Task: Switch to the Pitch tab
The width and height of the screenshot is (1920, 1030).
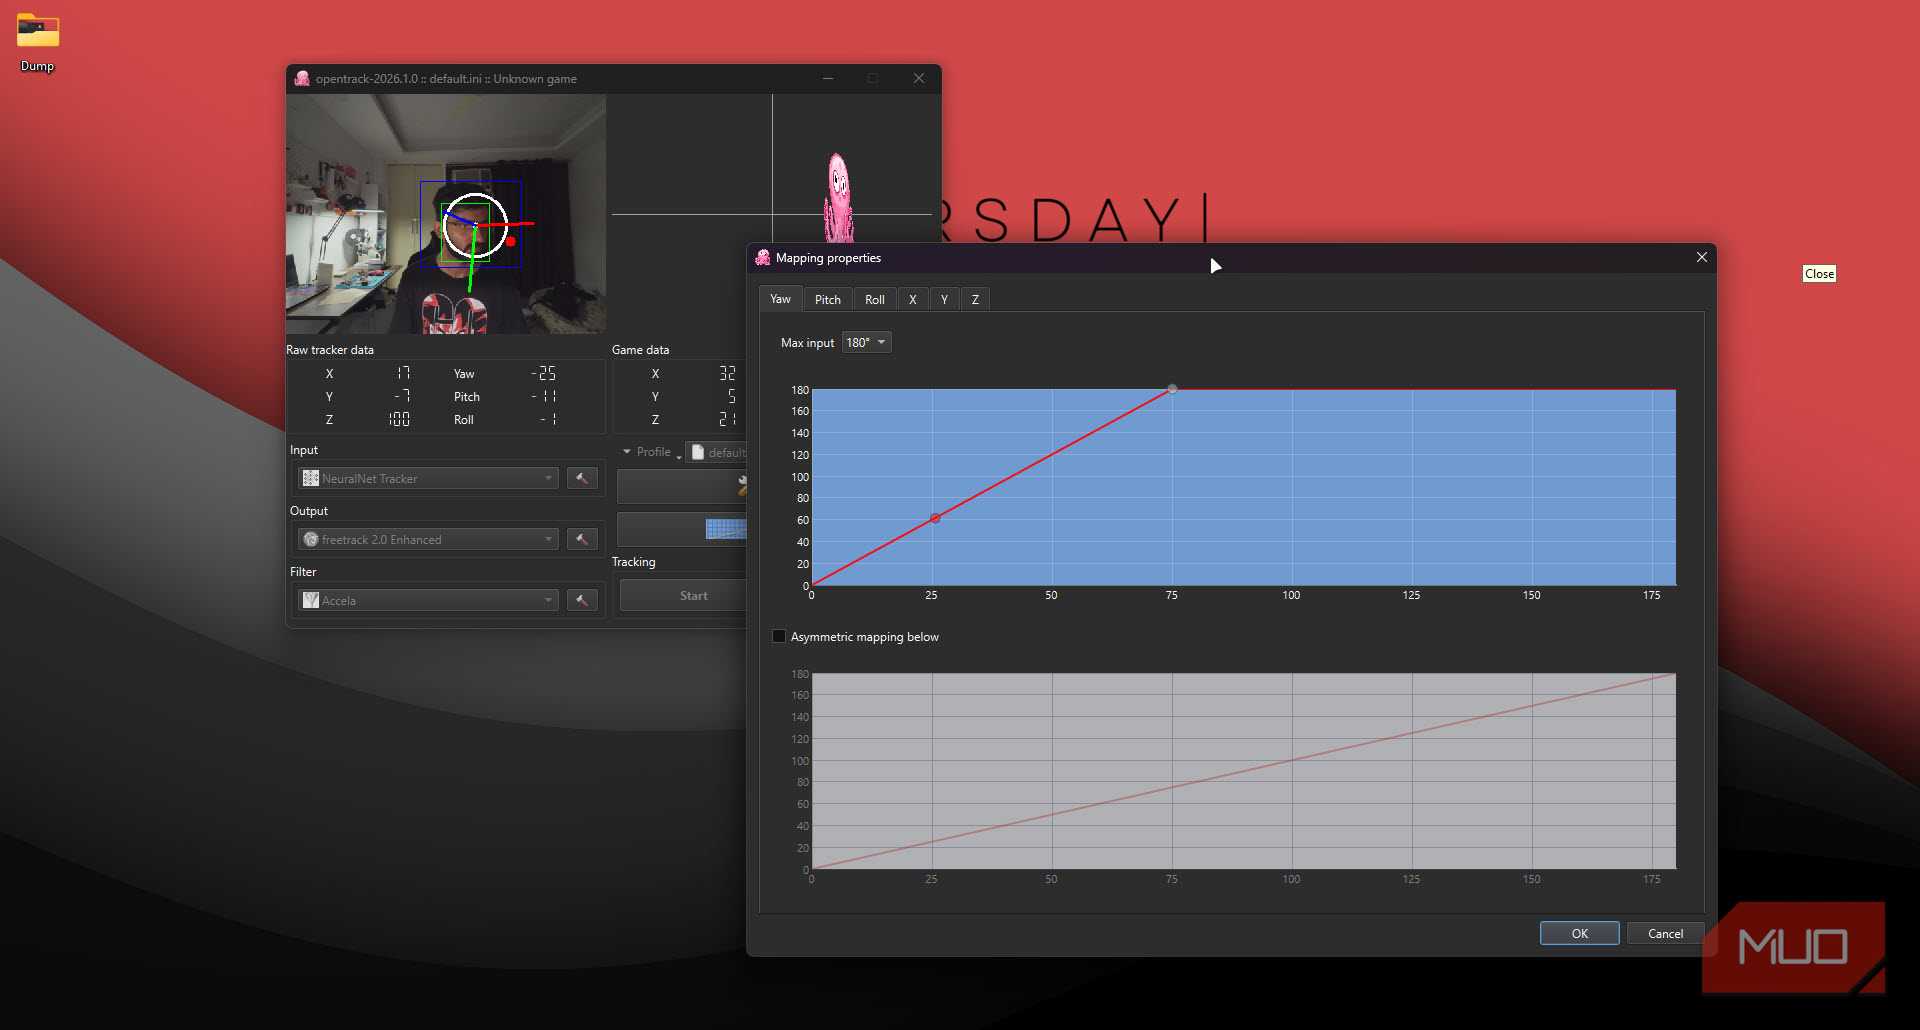Action: click(828, 299)
